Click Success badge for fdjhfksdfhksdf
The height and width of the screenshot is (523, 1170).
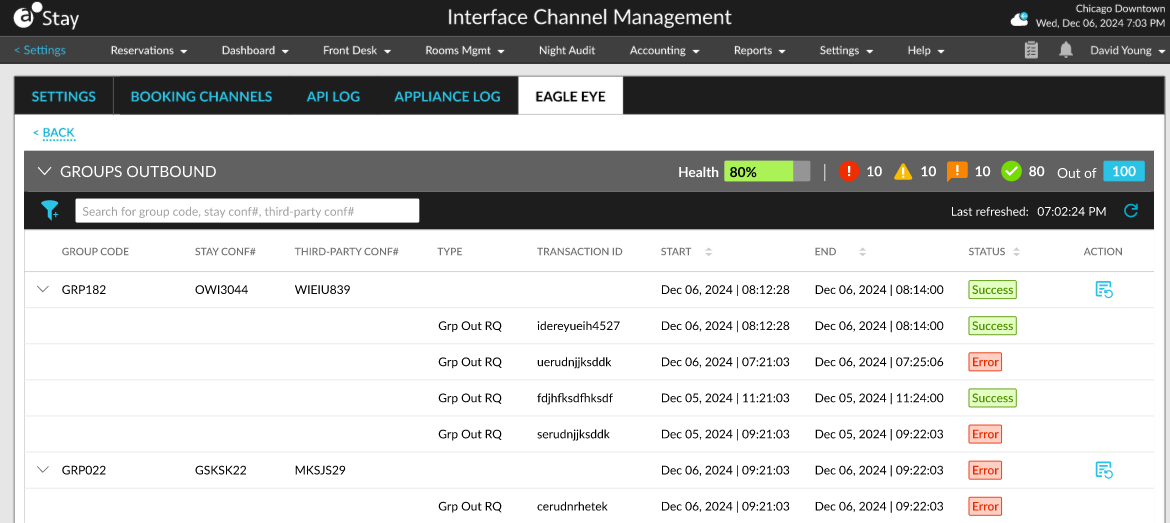pyautogui.click(x=992, y=398)
